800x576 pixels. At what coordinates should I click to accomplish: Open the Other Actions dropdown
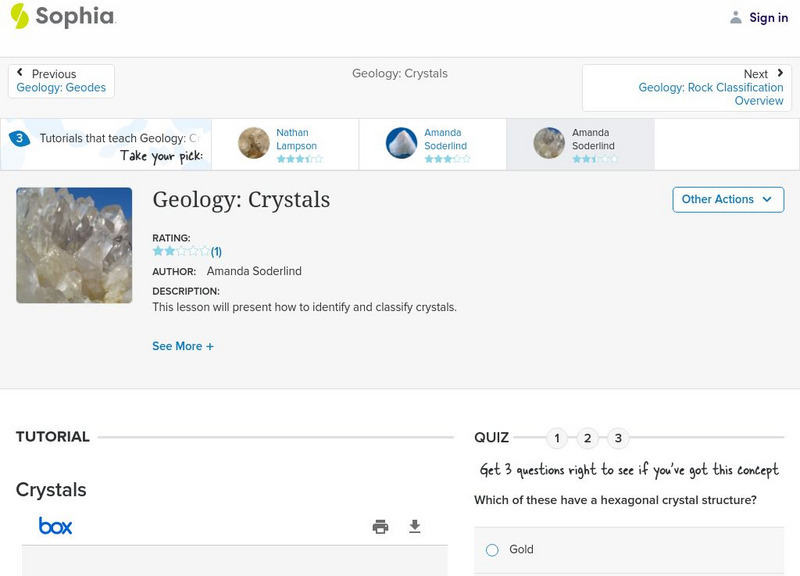tap(728, 199)
